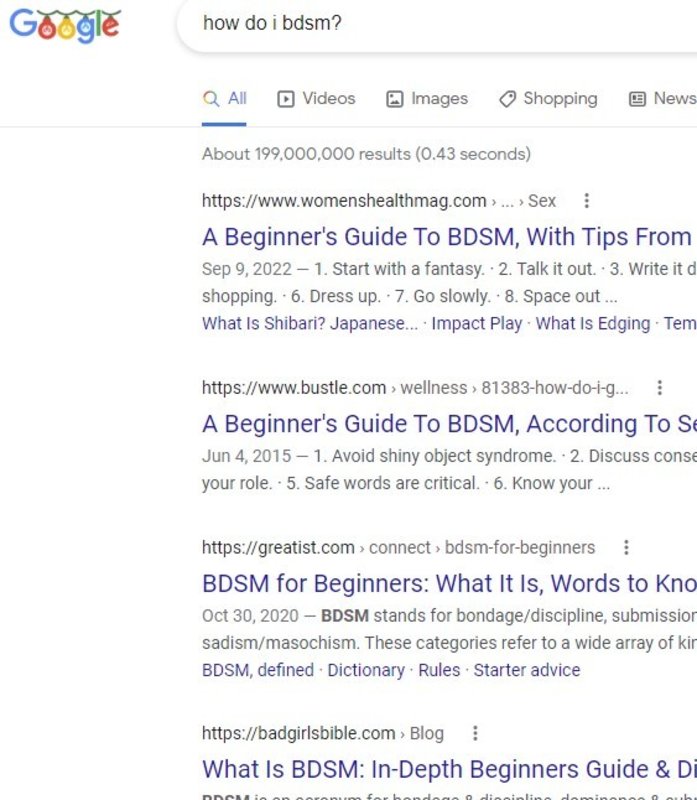This screenshot has width=697, height=800.
Task: Click the Google holiday logo
Action: pyautogui.click(x=65, y=25)
